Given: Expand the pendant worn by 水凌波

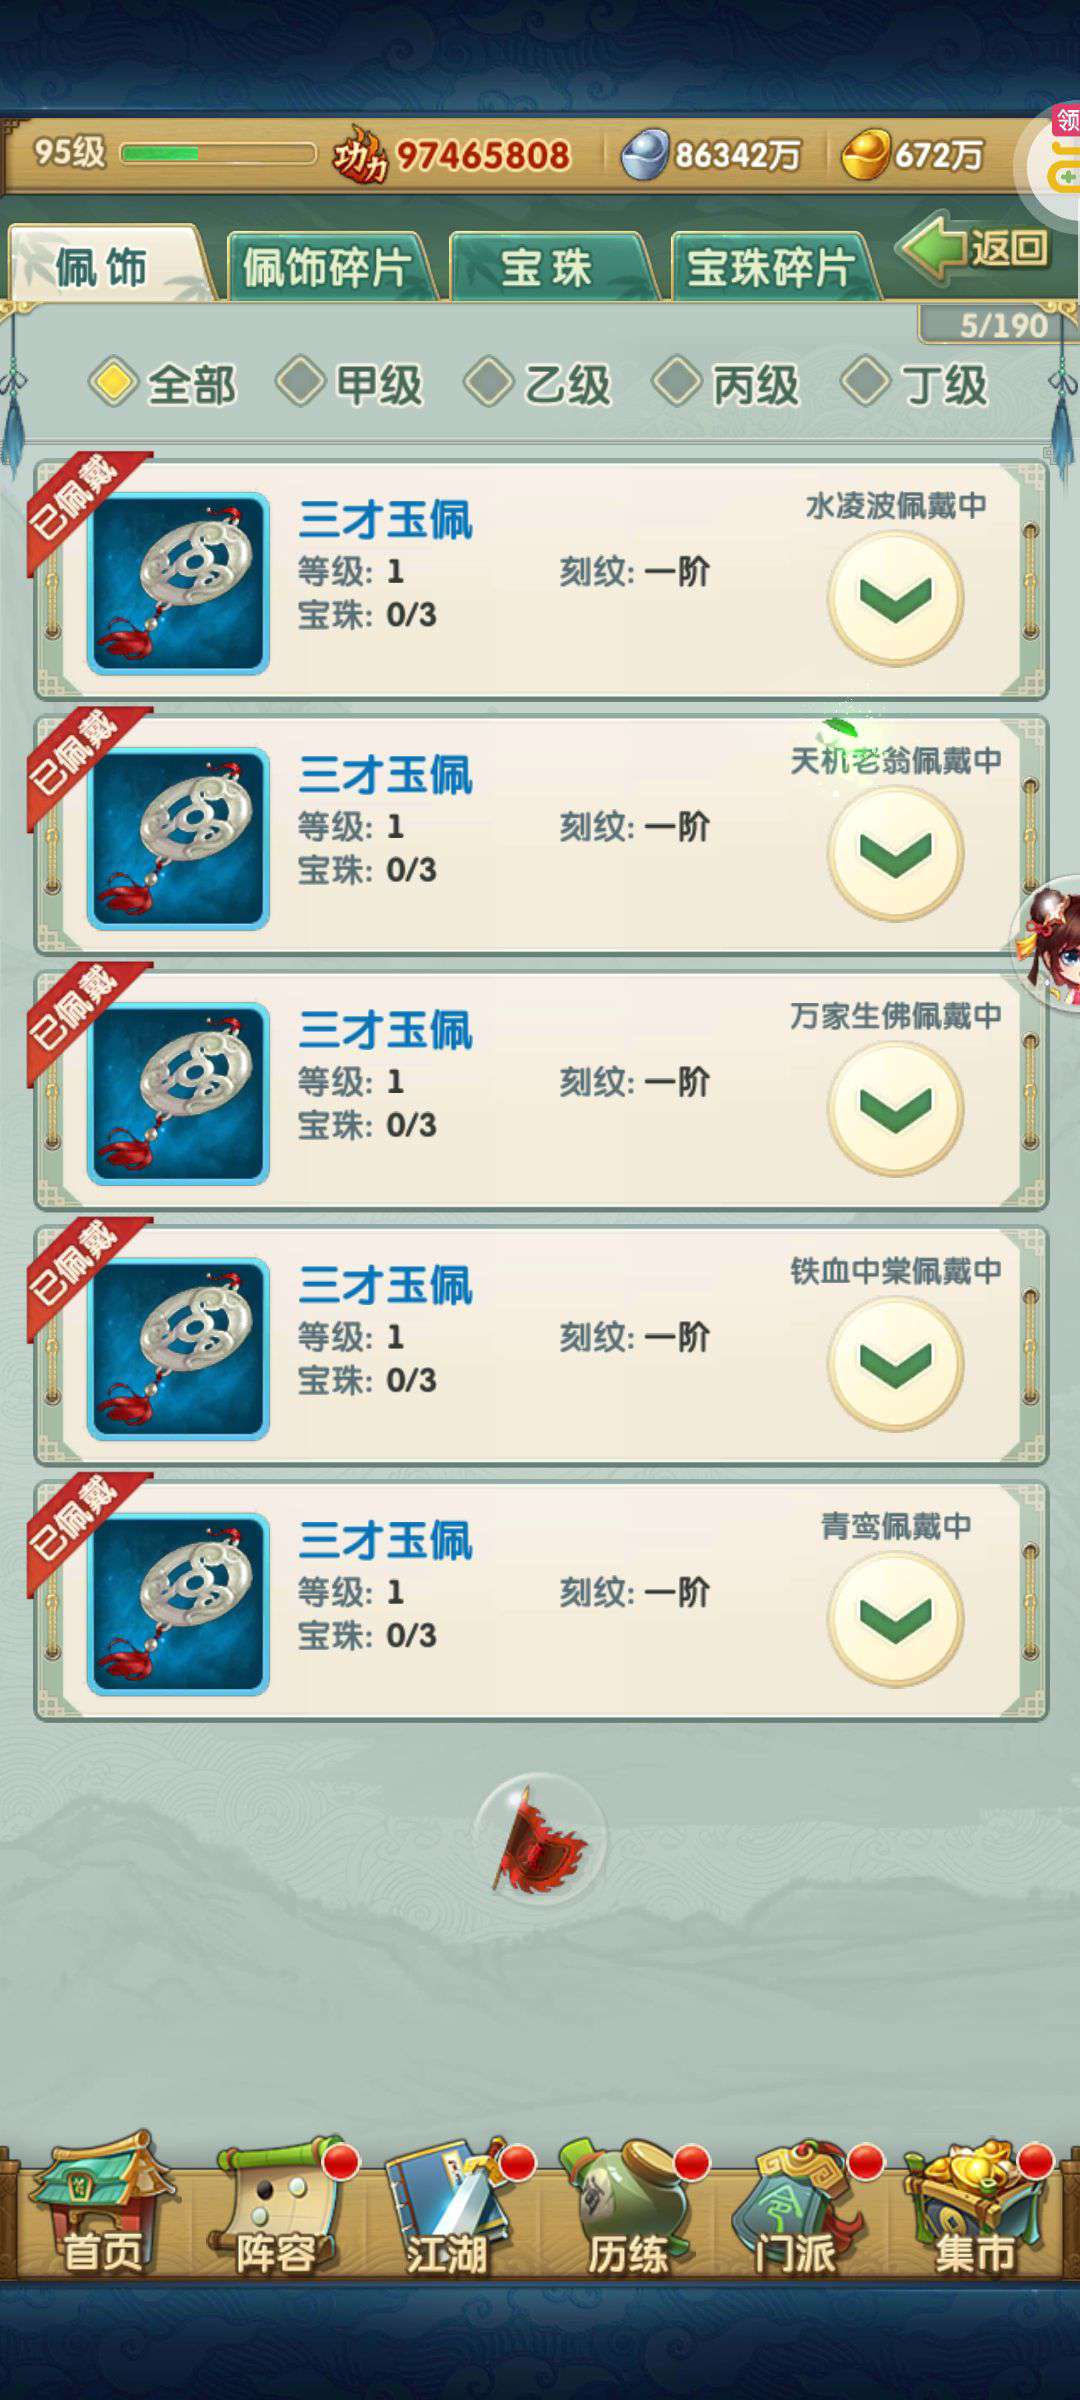Looking at the screenshot, I should point(895,598).
